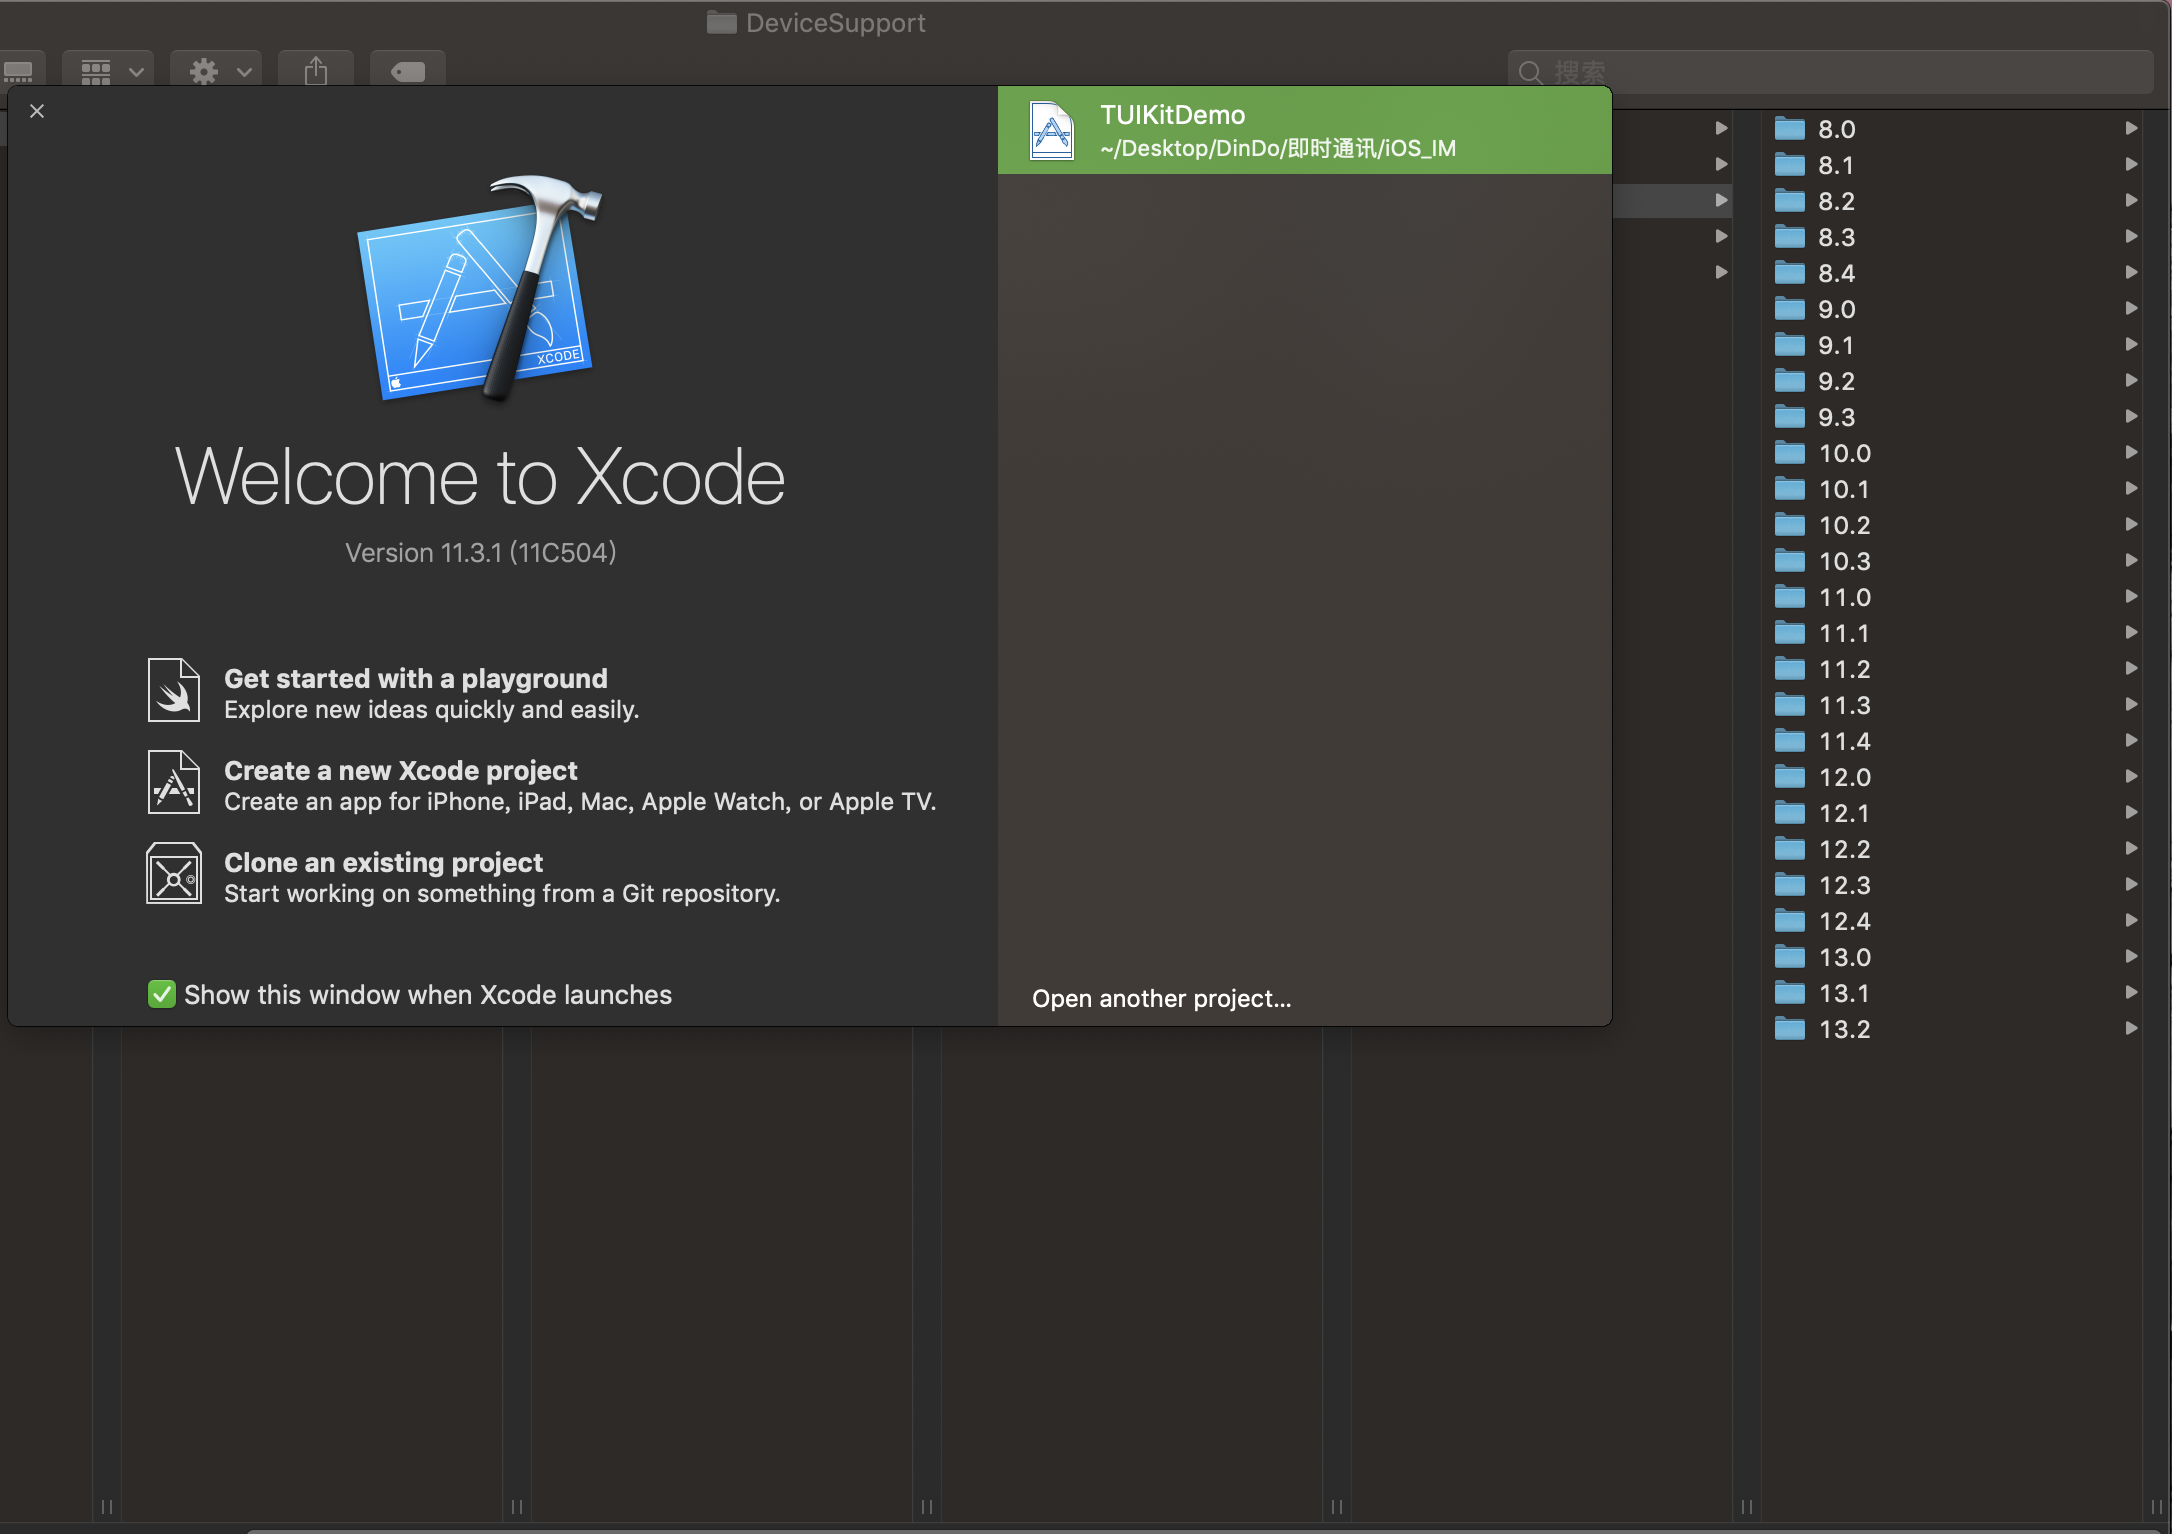The width and height of the screenshot is (2172, 1534).
Task: Click the clone Git repository icon
Action: (x=174, y=874)
